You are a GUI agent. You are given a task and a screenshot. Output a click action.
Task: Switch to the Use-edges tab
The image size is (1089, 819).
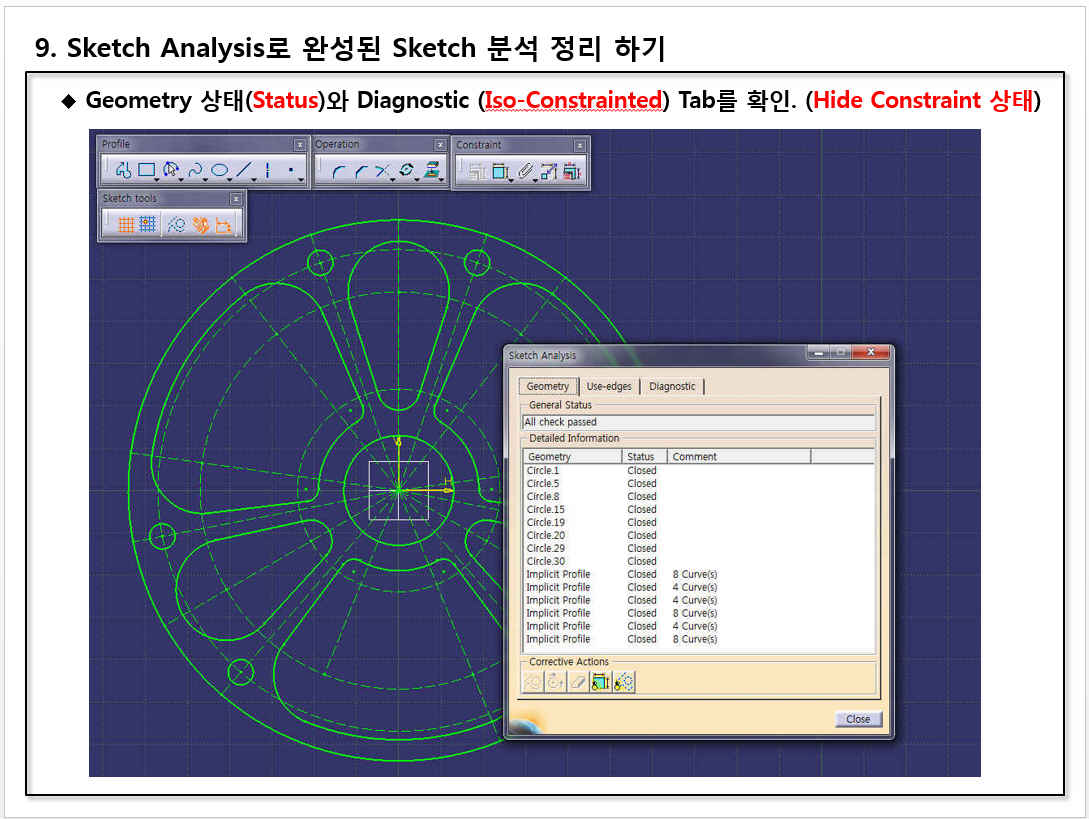pyautogui.click(x=608, y=386)
